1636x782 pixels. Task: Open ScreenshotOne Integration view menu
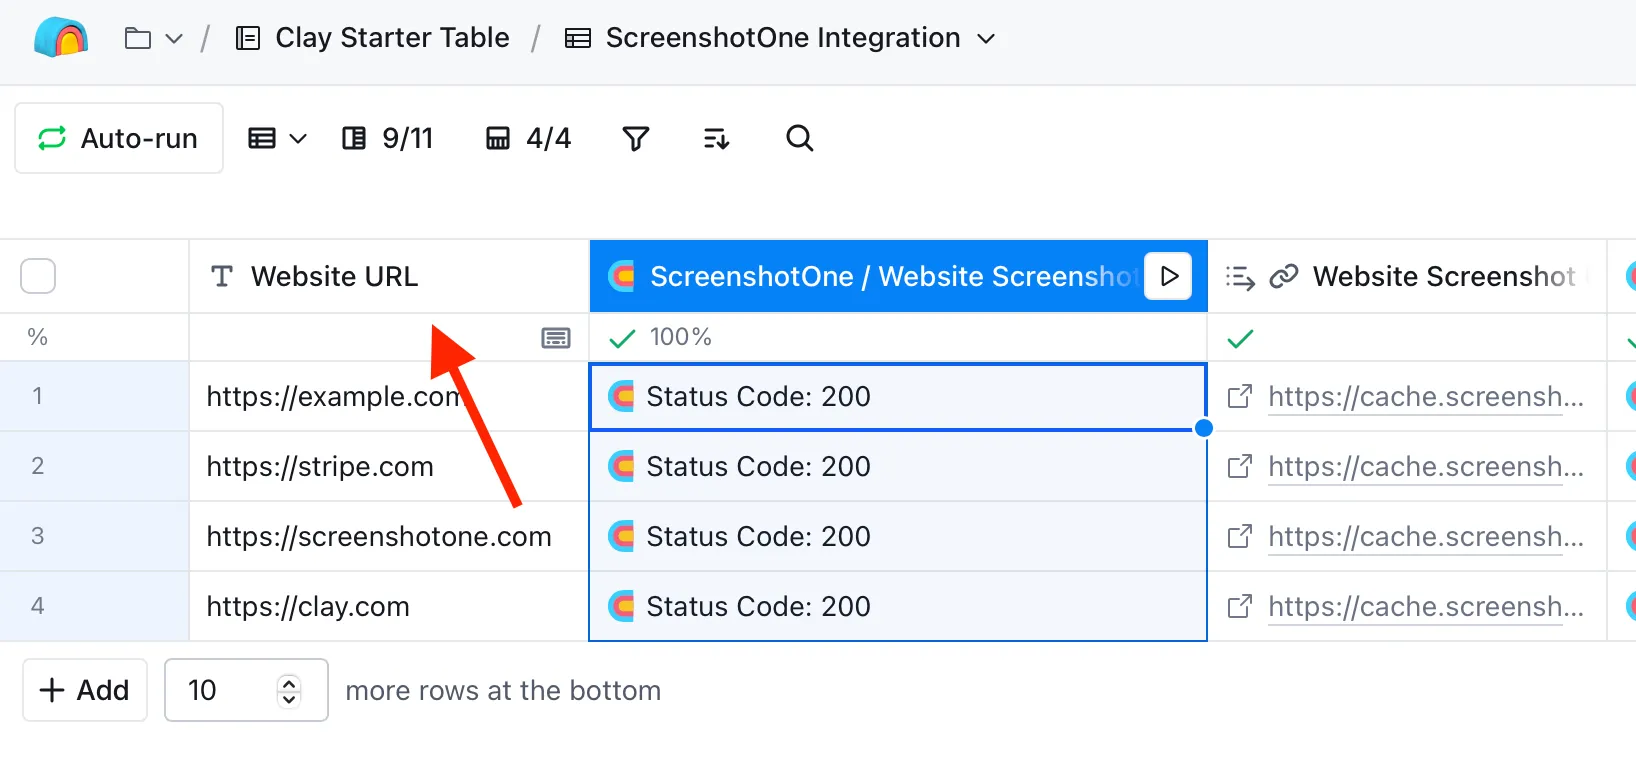coord(781,38)
